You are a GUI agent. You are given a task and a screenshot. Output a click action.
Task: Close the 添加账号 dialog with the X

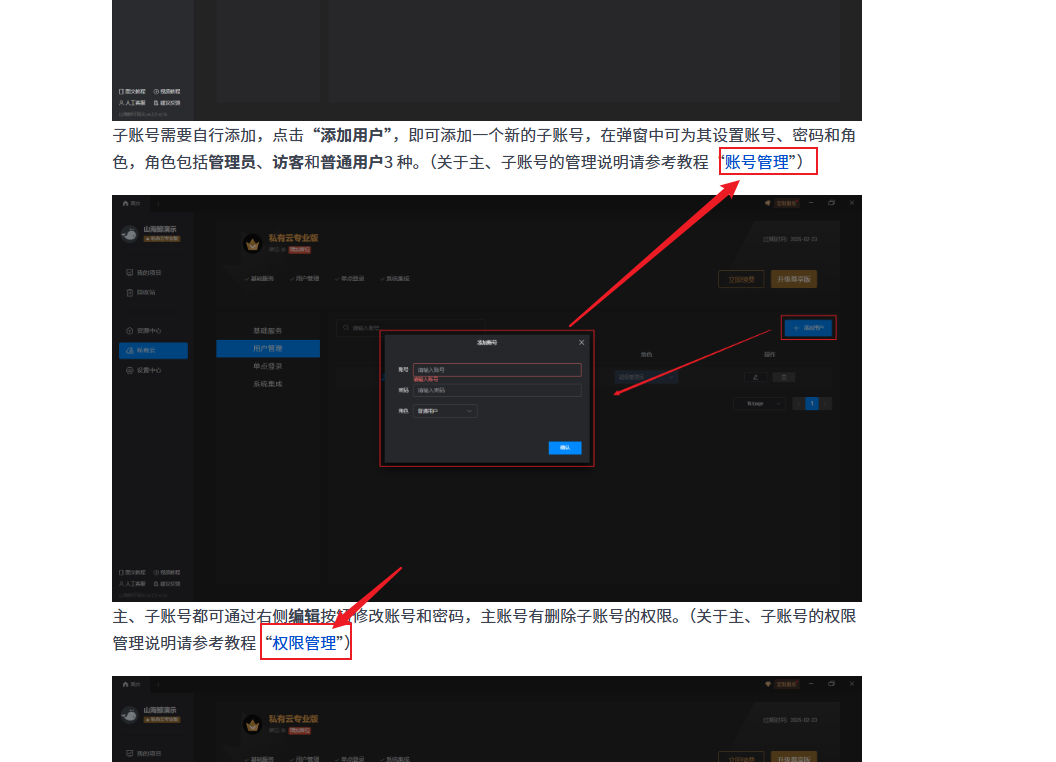point(582,342)
